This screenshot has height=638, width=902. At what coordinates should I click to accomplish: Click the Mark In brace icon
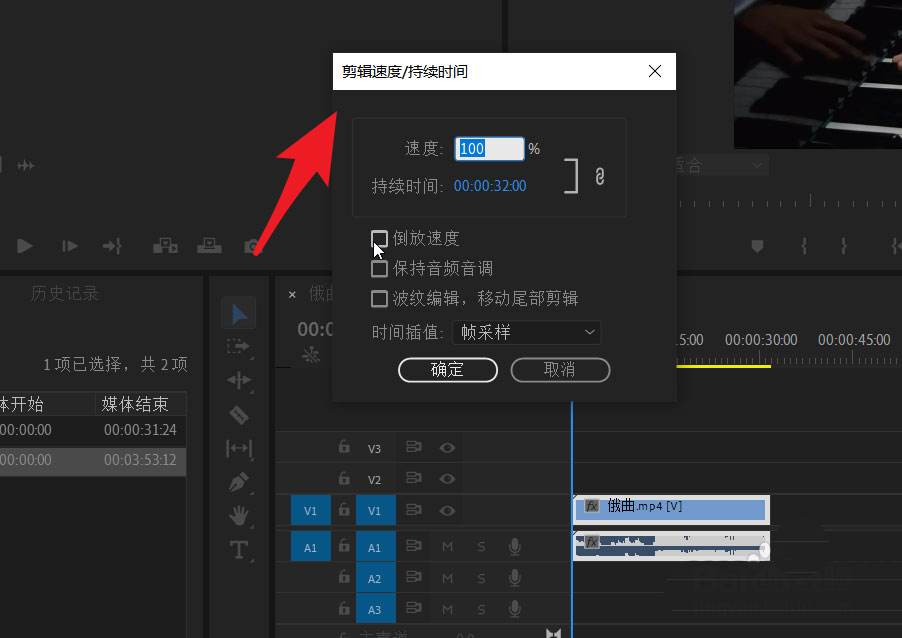pos(804,246)
